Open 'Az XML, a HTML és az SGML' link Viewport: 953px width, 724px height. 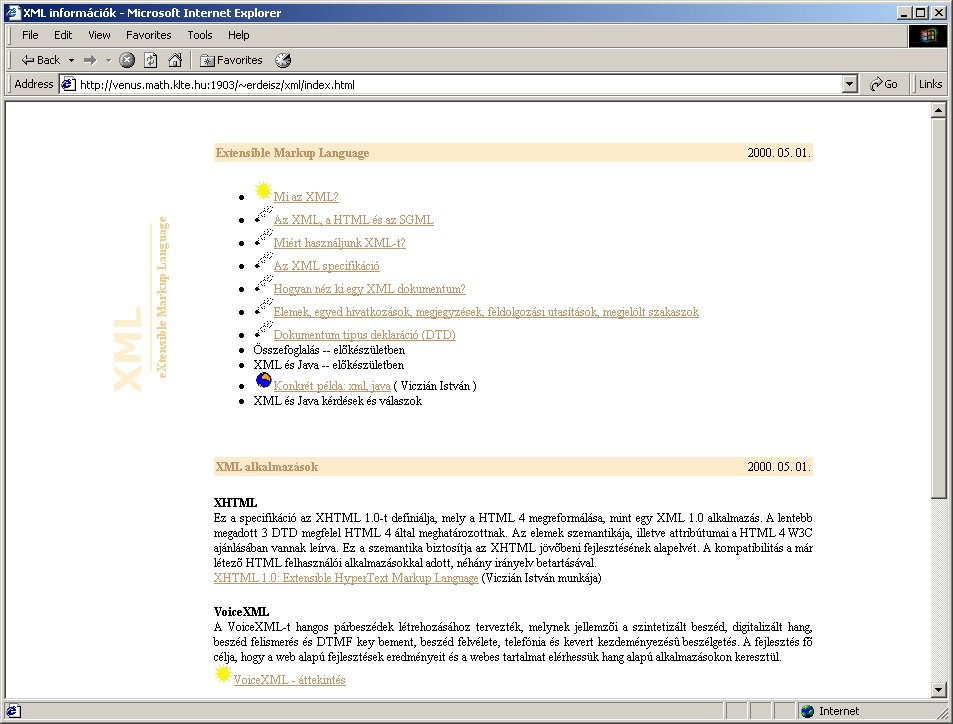pyautogui.click(x=354, y=219)
